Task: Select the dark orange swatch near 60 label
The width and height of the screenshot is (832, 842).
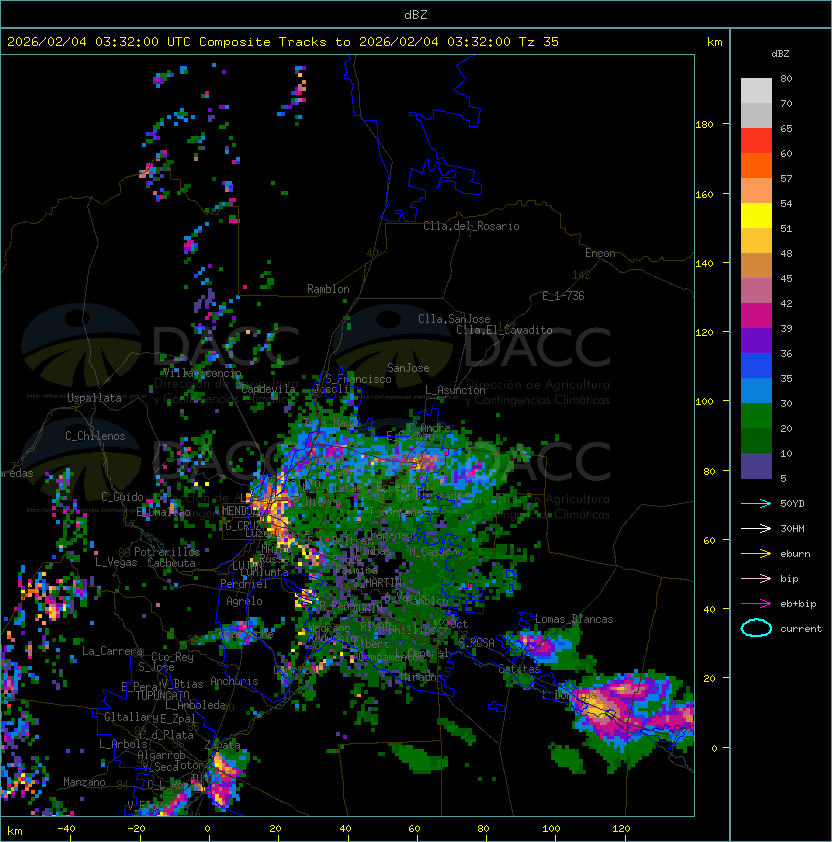Action: (x=756, y=165)
